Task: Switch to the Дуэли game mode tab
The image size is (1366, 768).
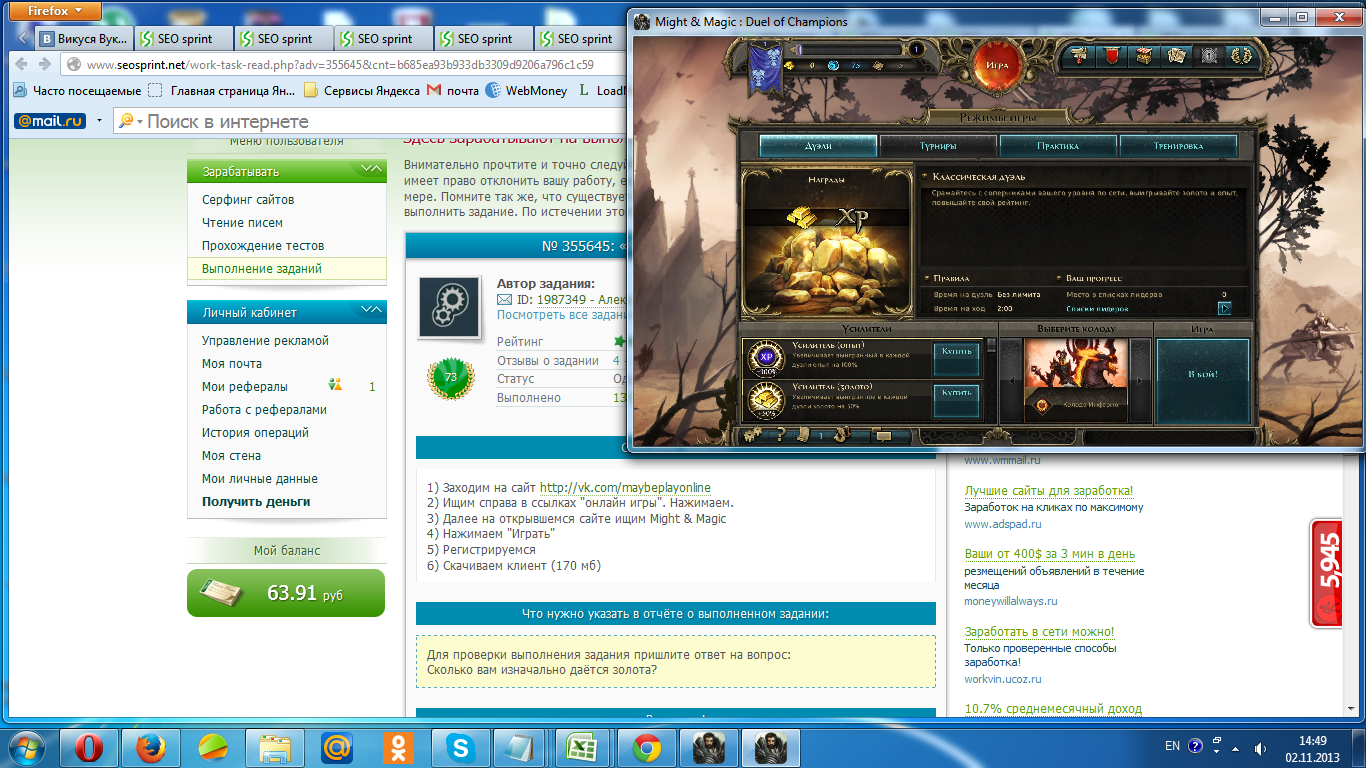Action: coord(818,146)
